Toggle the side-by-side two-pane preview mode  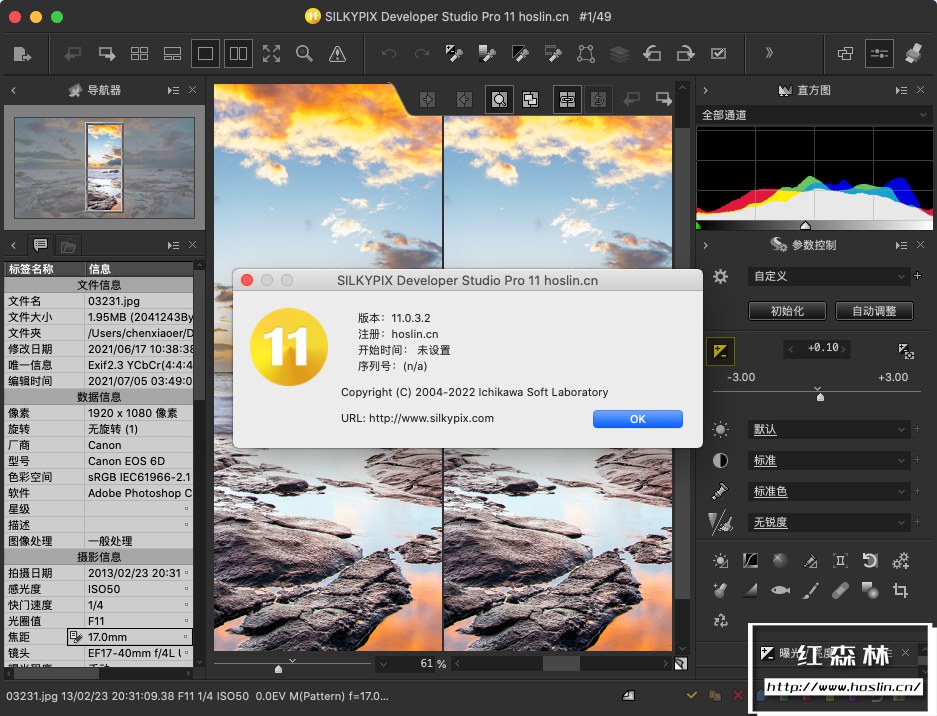pos(238,53)
